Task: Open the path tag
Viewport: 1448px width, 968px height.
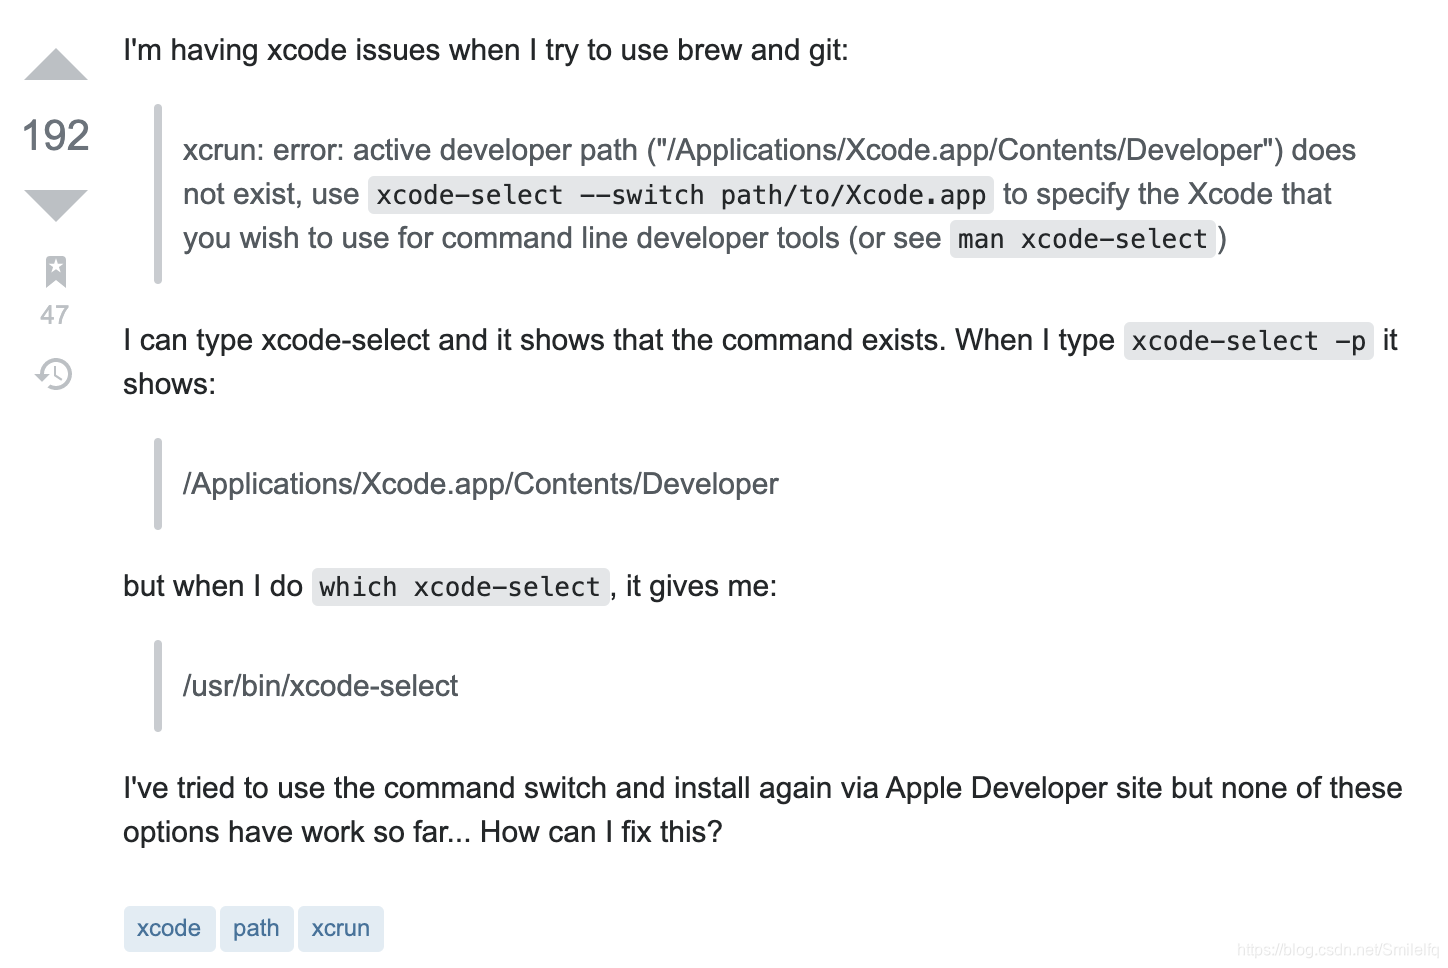Action: [x=256, y=928]
